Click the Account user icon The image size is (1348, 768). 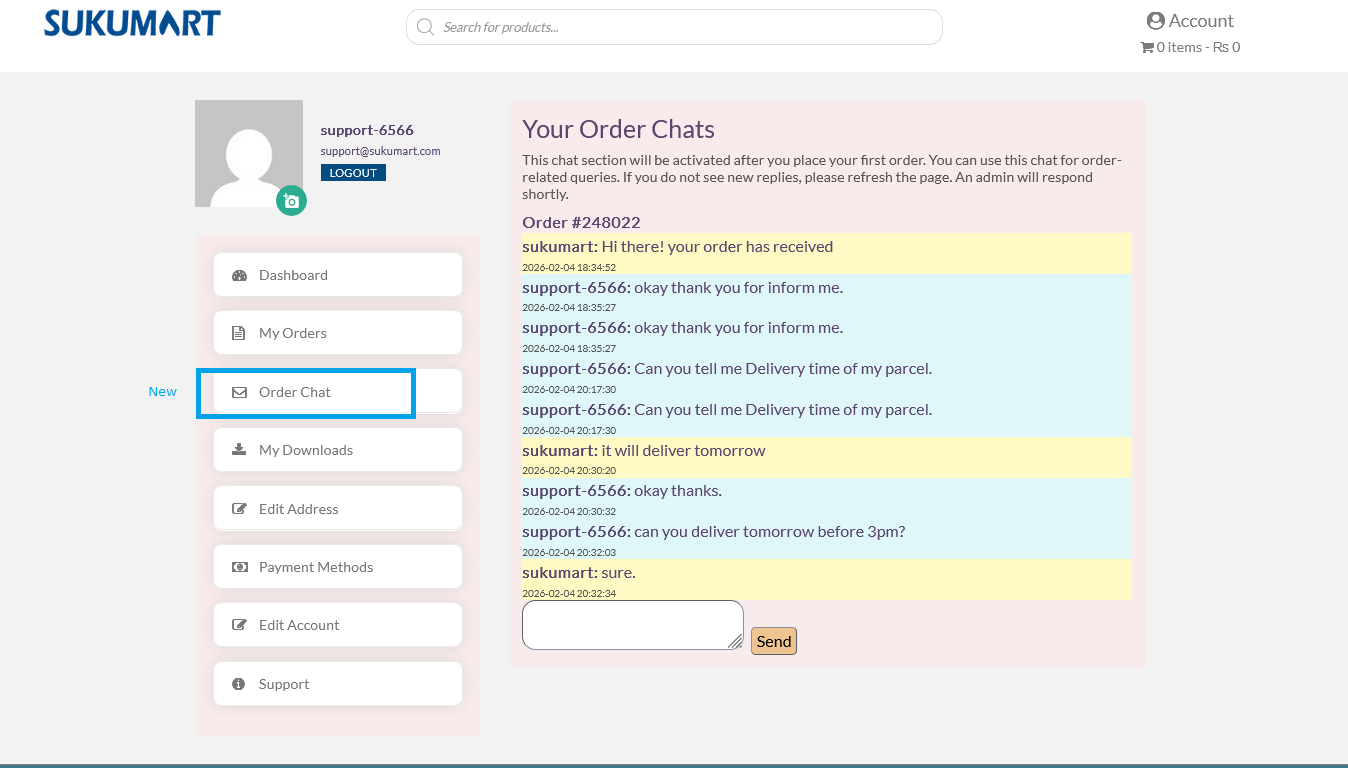coord(1156,21)
